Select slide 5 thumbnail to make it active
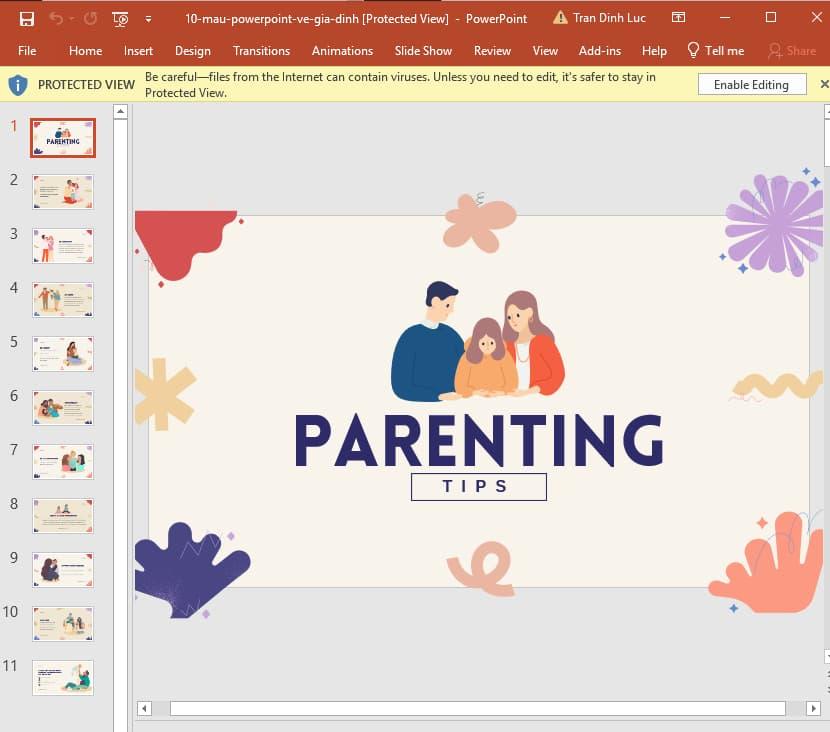This screenshot has height=732, width=830. point(62,353)
